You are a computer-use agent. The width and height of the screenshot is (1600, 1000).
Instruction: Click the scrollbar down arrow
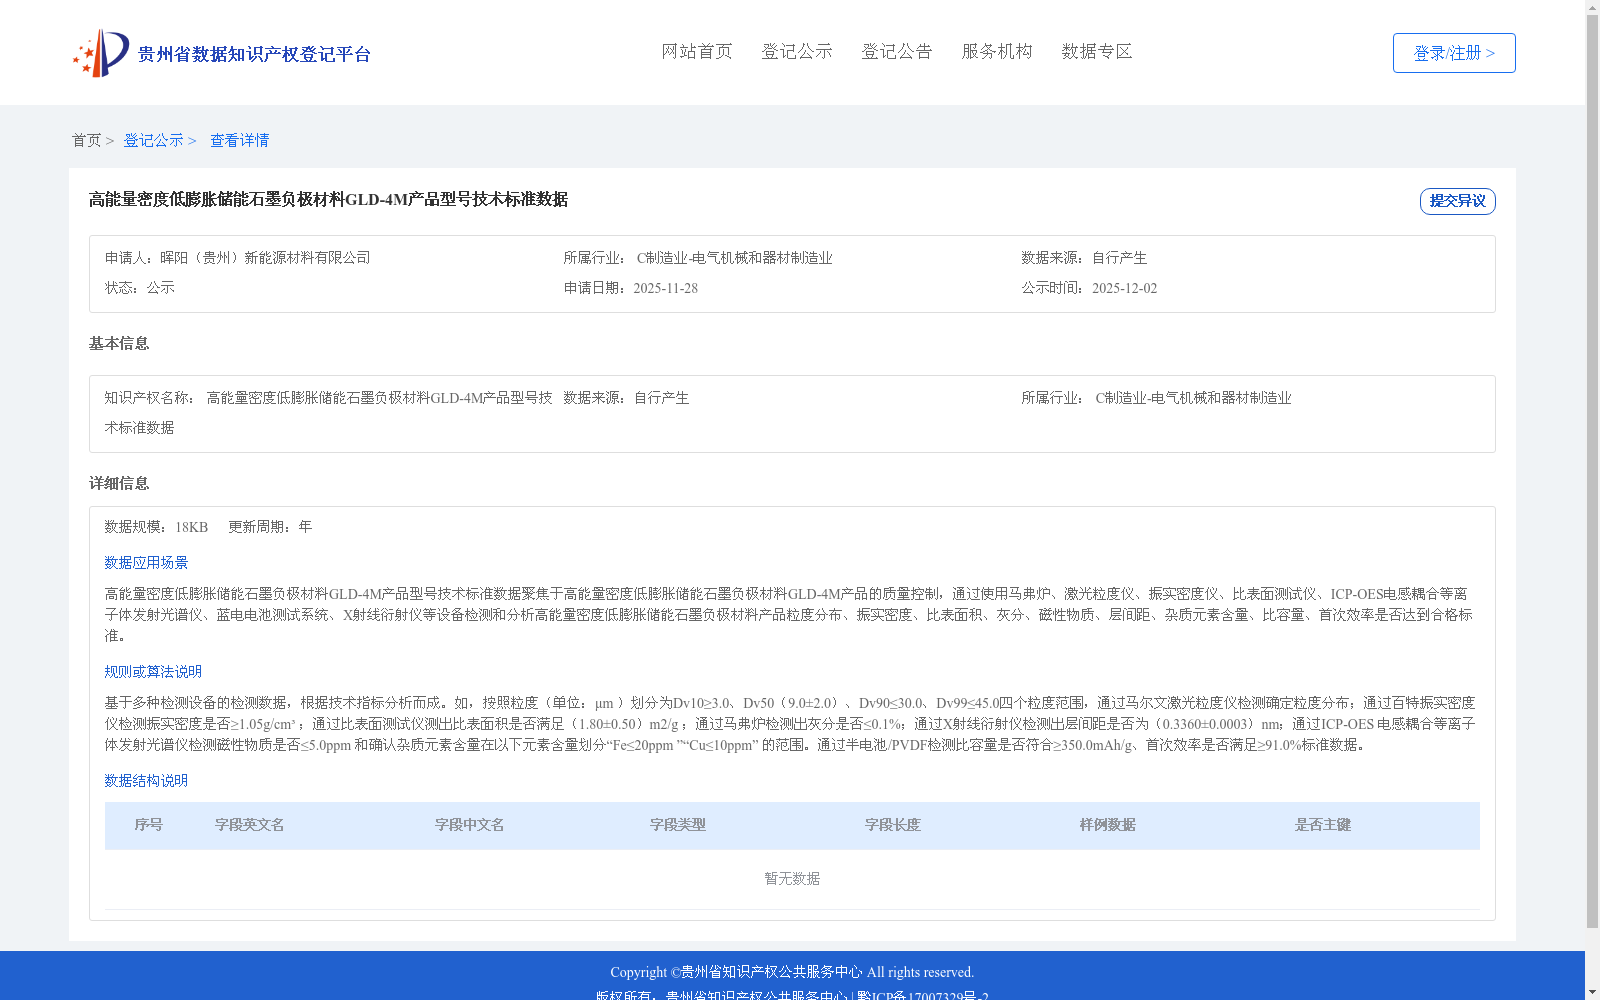pyautogui.click(x=1592, y=992)
